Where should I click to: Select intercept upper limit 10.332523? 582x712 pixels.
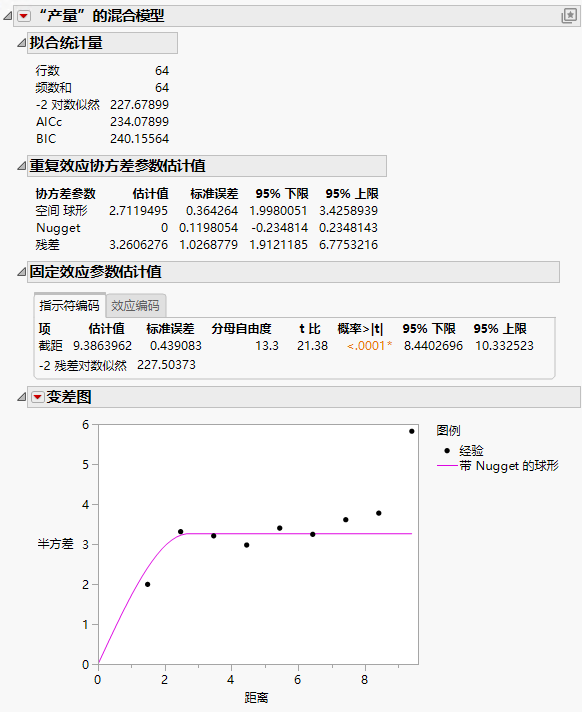504,346
